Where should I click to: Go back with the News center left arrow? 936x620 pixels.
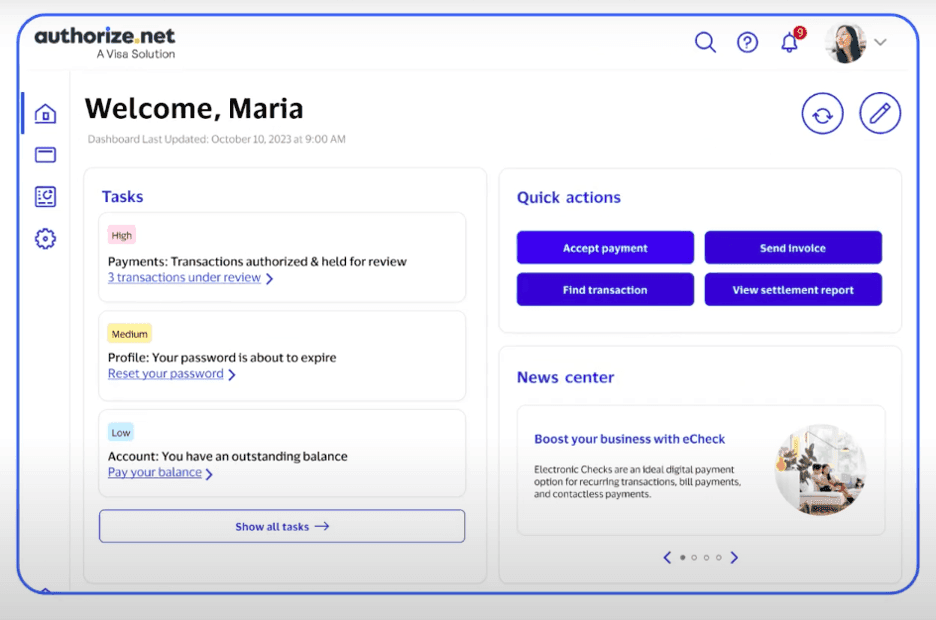click(x=667, y=557)
